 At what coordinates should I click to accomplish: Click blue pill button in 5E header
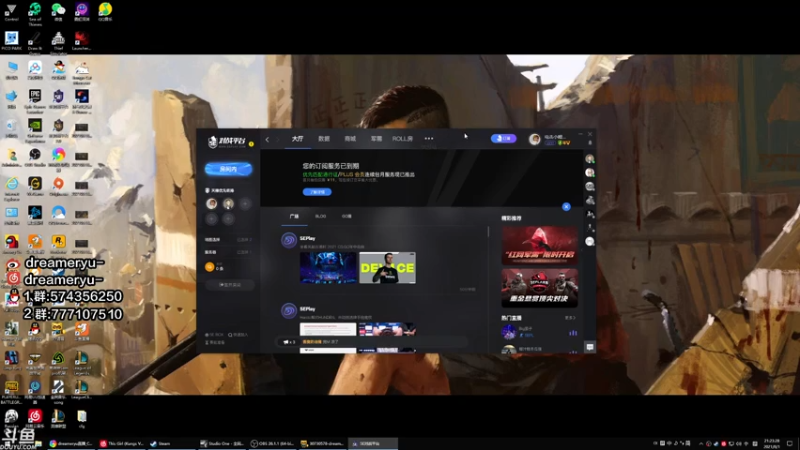[x=504, y=138]
